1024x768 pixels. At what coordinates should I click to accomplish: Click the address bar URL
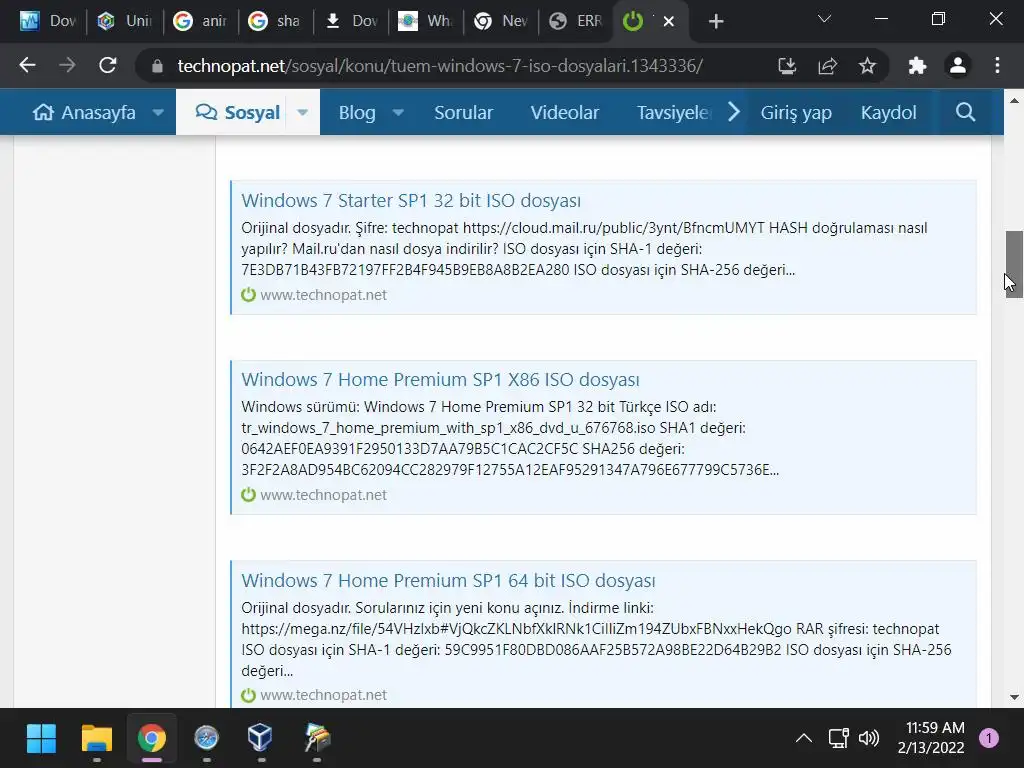(x=440, y=66)
